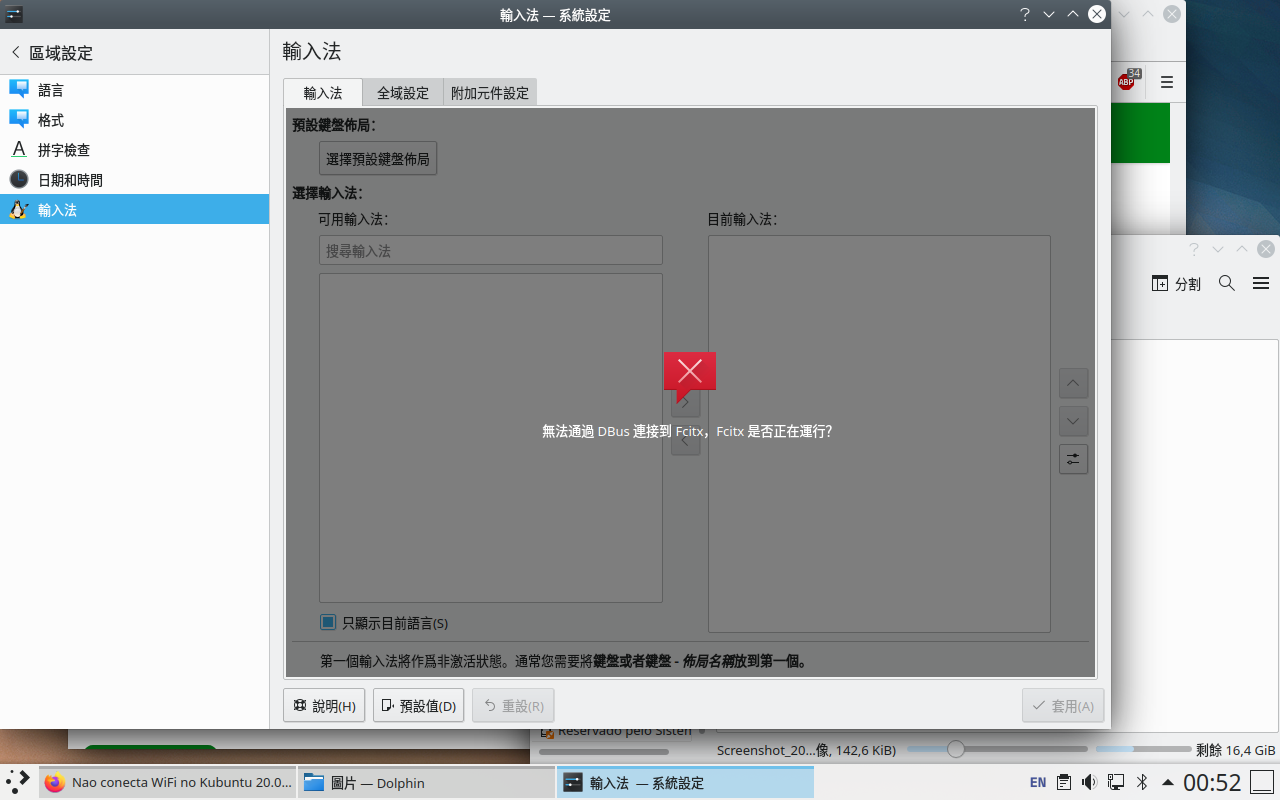Click the 預設值(D) defaults button
The image size is (1280, 800).
pyautogui.click(x=418, y=705)
